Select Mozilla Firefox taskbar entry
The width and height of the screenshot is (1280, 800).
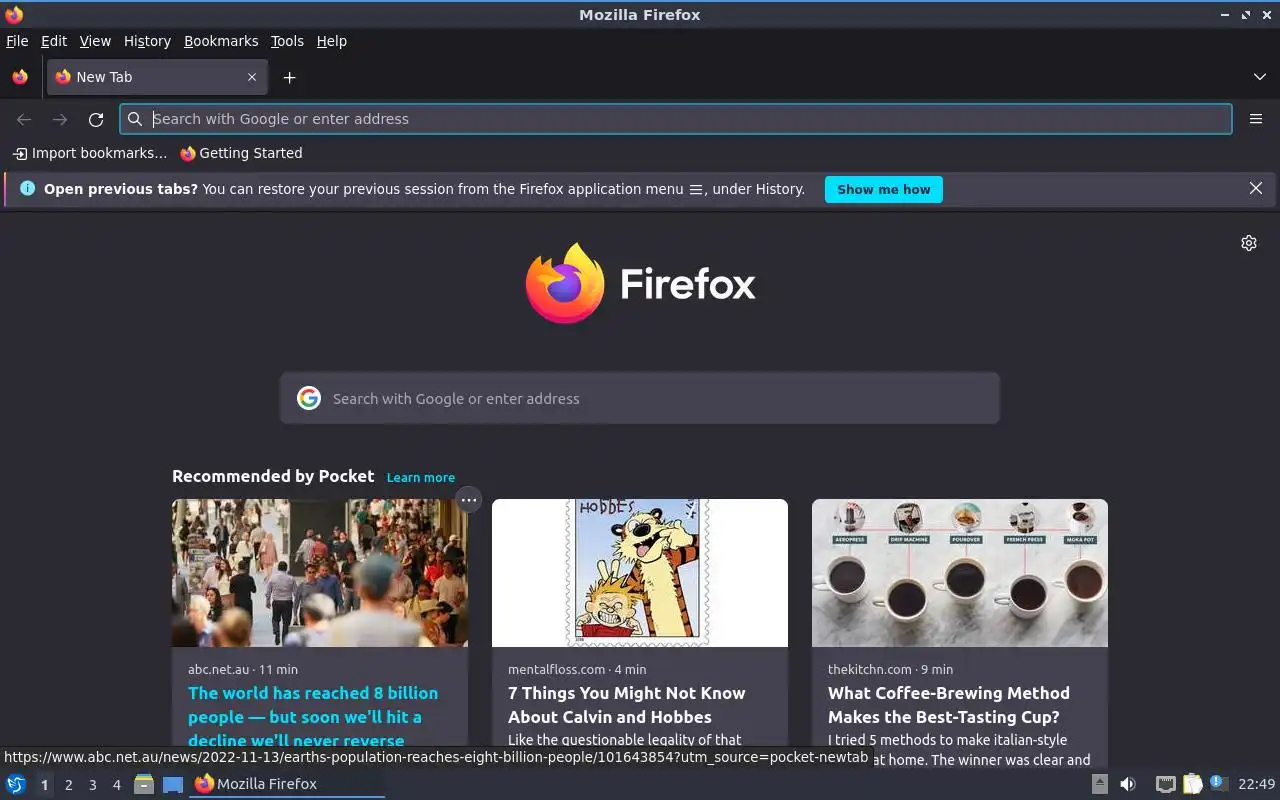pyautogui.click(x=288, y=784)
